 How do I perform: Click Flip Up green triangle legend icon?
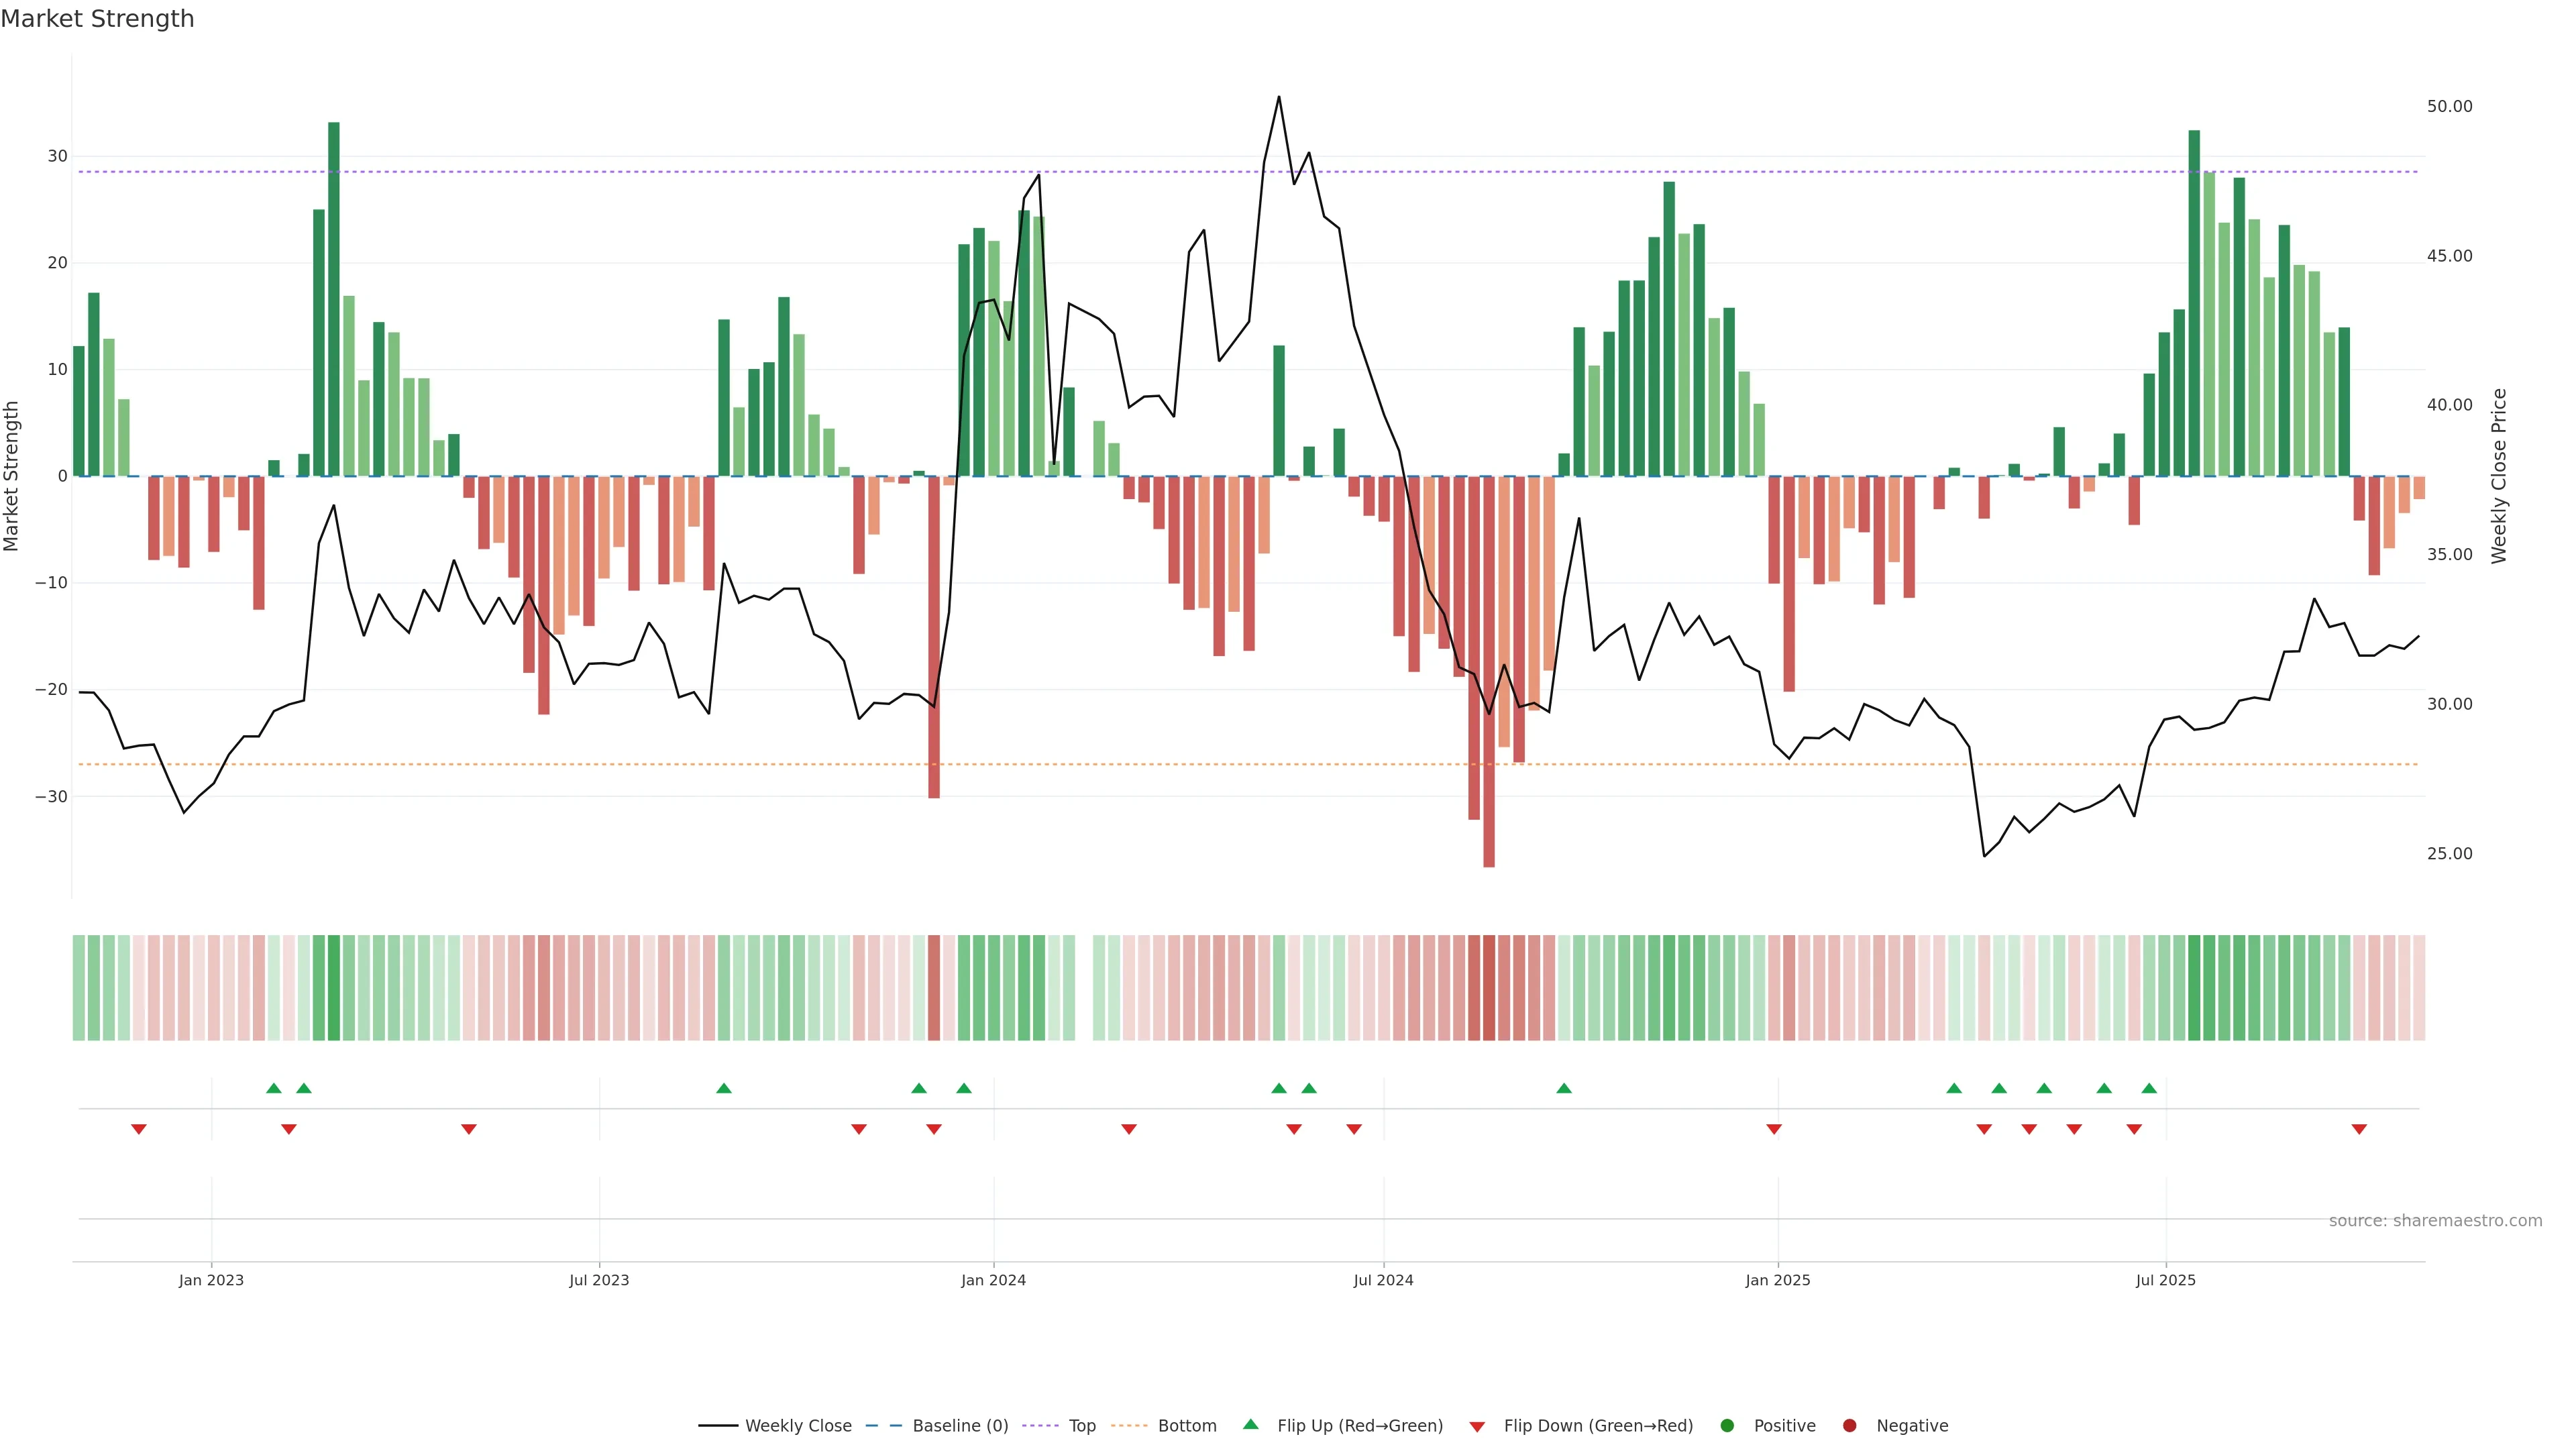[1250, 1424]
